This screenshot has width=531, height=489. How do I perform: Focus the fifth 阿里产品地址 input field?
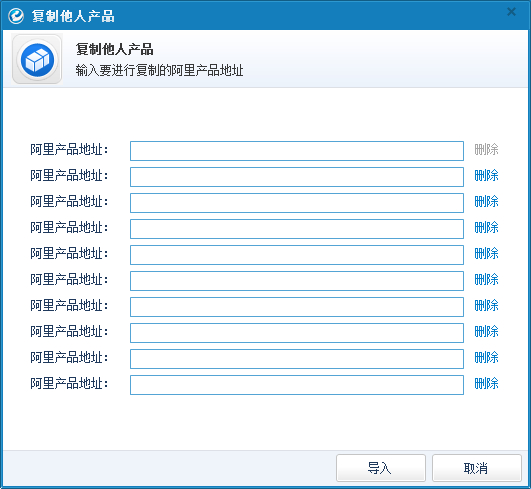(x=297, y=255)
